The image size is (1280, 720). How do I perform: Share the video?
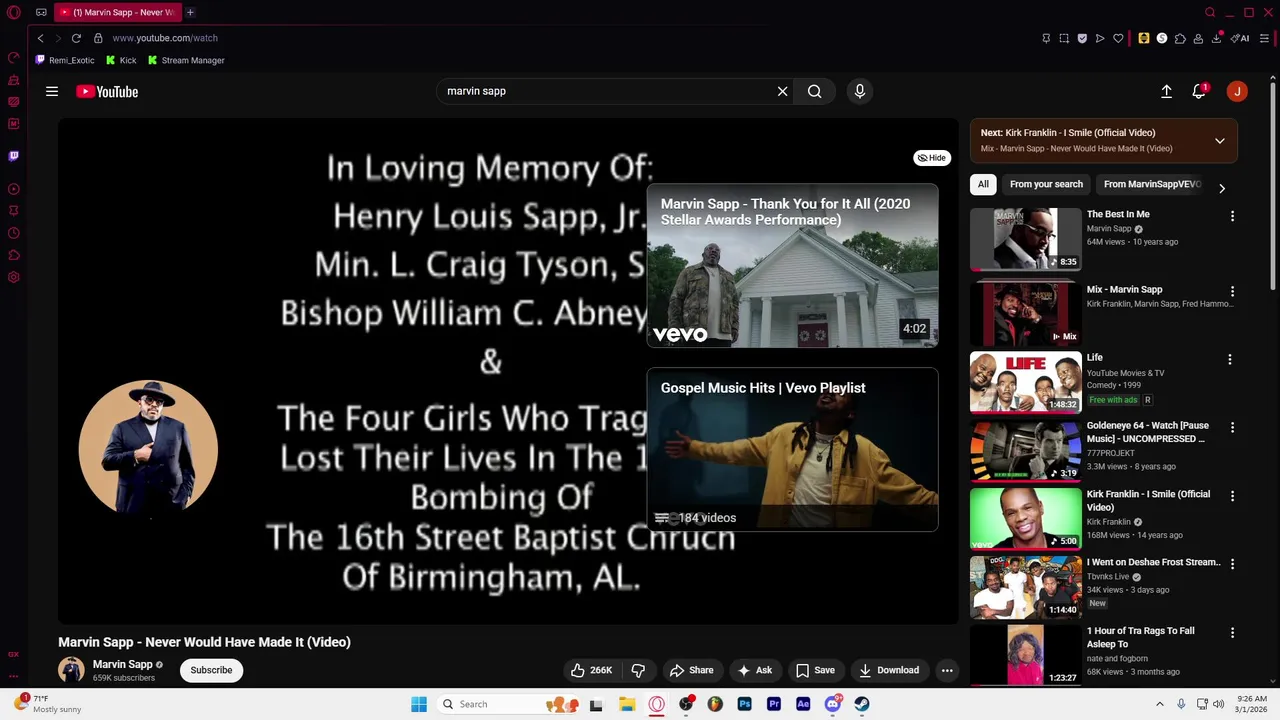692,670
